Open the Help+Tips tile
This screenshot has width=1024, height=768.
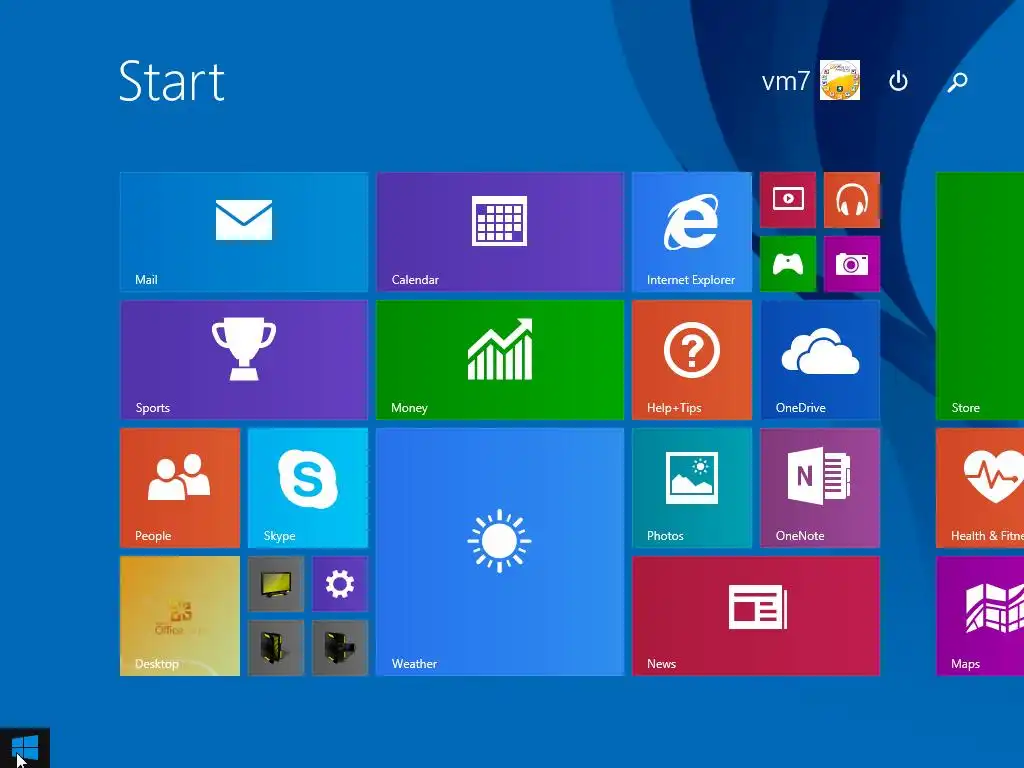(x=692, y=360)
